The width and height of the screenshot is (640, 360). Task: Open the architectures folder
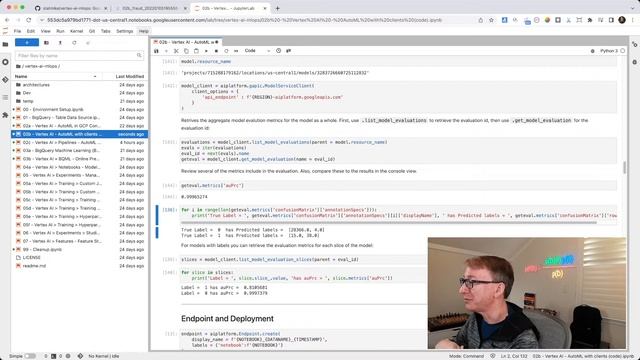(x=36, y=85)
